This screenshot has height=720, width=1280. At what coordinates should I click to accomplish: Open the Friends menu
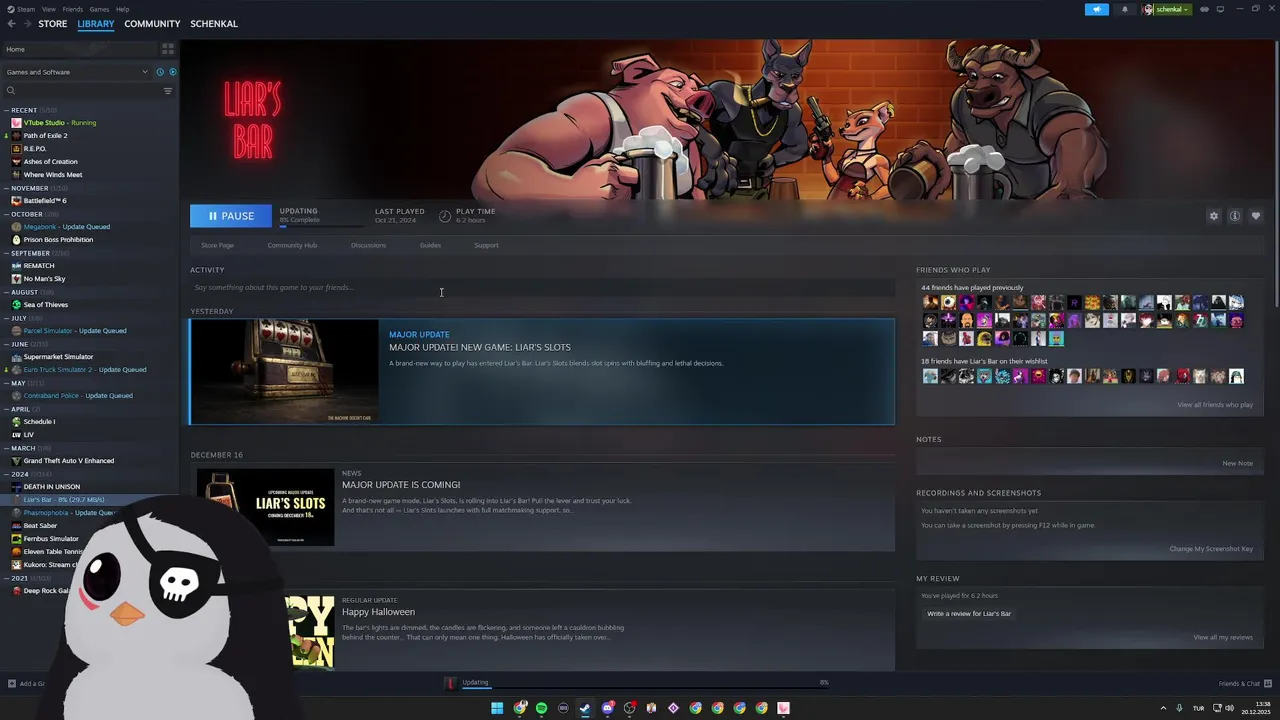(73, 9)
